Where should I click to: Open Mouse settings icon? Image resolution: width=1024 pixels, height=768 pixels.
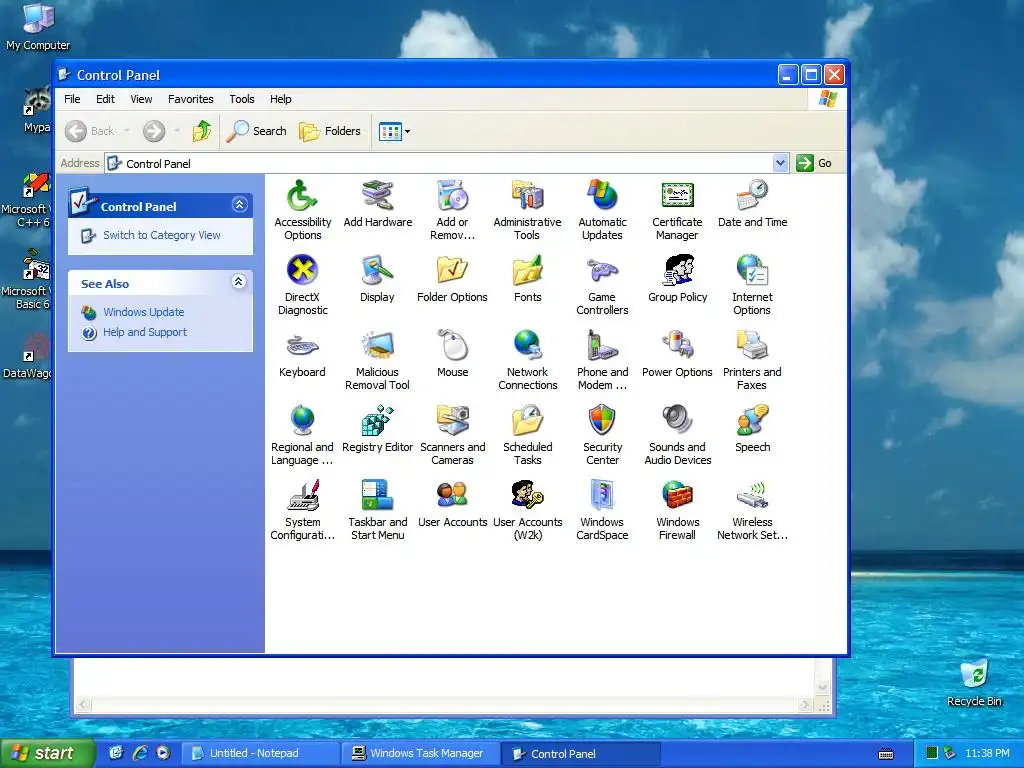(452, 353)
